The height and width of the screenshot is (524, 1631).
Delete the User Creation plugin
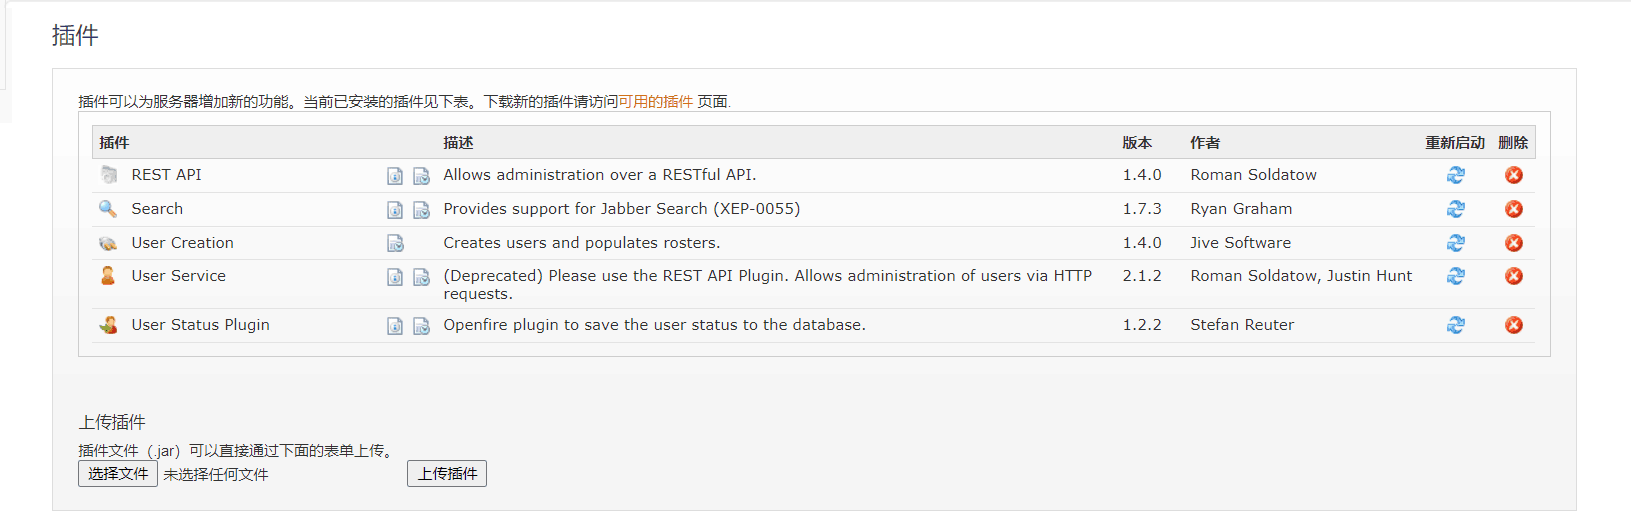(x=1514, y=243)
